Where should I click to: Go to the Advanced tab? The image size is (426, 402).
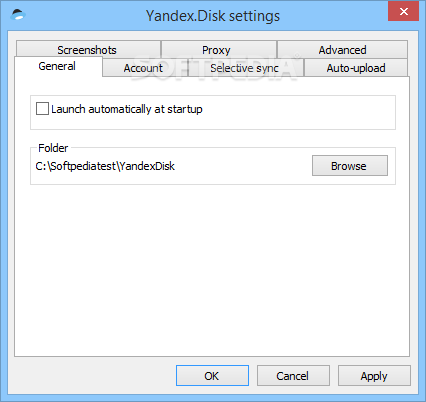pos(342,50)
